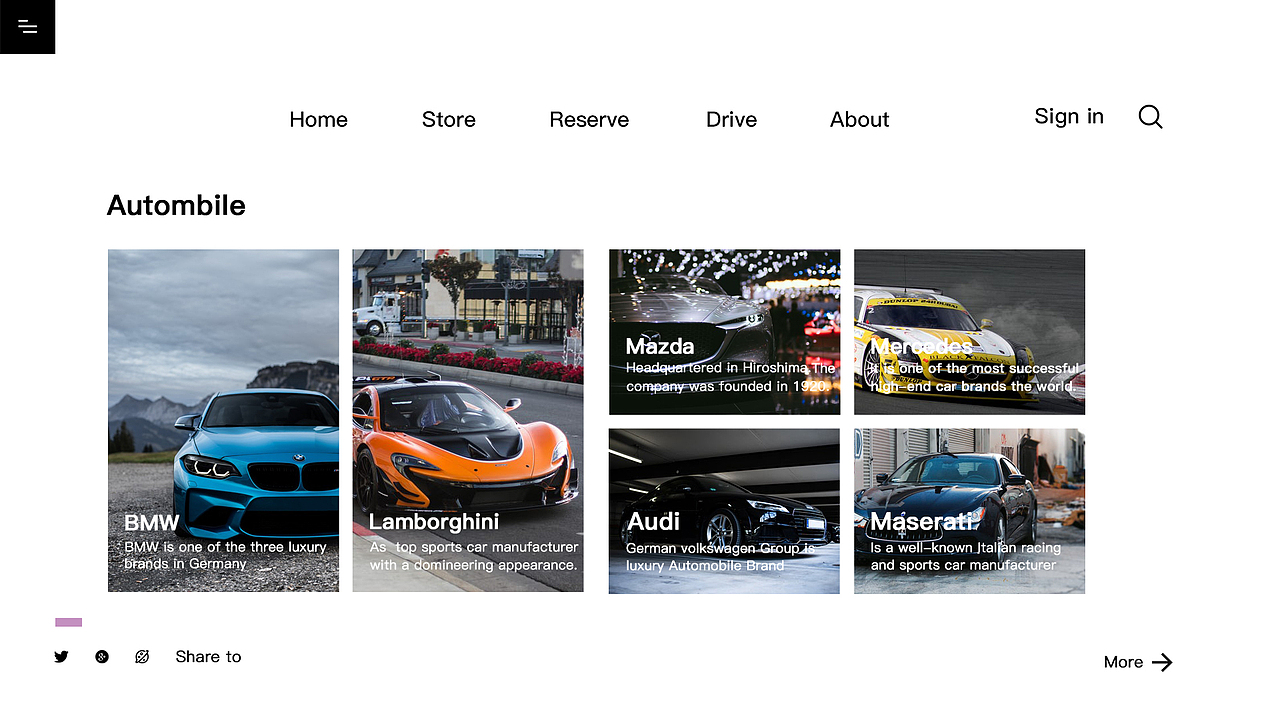Click "BMW is one of the three luxury" text
The width and height of the screenshot is (1280, 720).
pyautogui.click(x=225, y=547)
